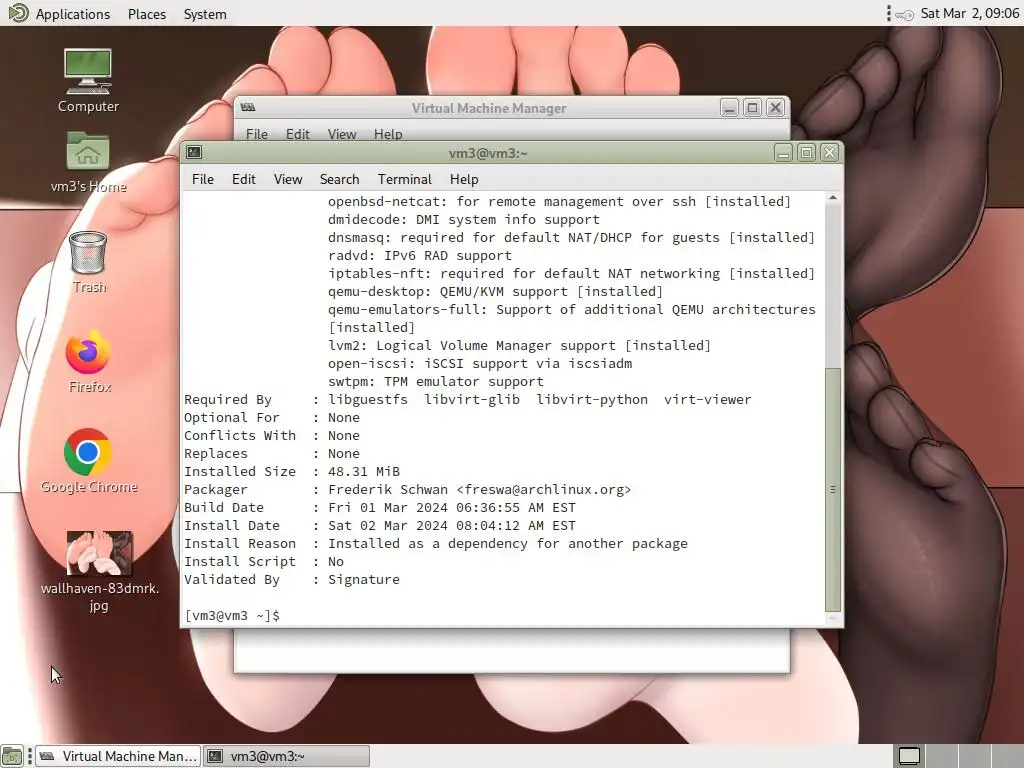
Task: Open vm3's Home folder icon
Action: coord(88,162)
